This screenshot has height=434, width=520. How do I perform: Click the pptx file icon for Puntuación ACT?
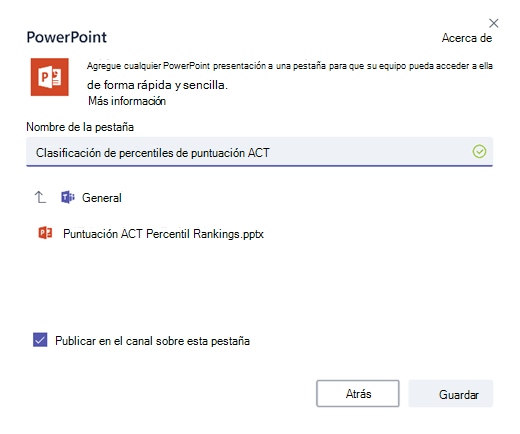click(x=45, y=233)
